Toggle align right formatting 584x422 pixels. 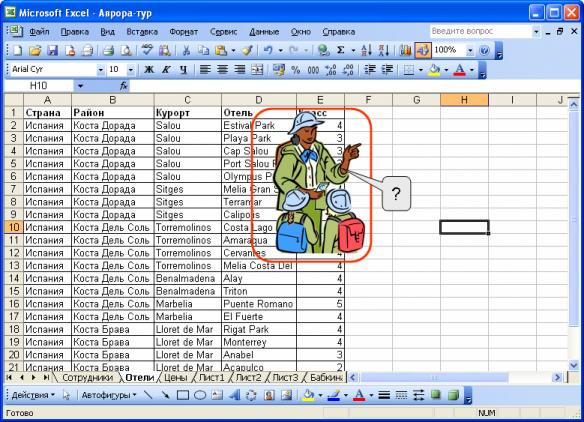coord(239,70)
